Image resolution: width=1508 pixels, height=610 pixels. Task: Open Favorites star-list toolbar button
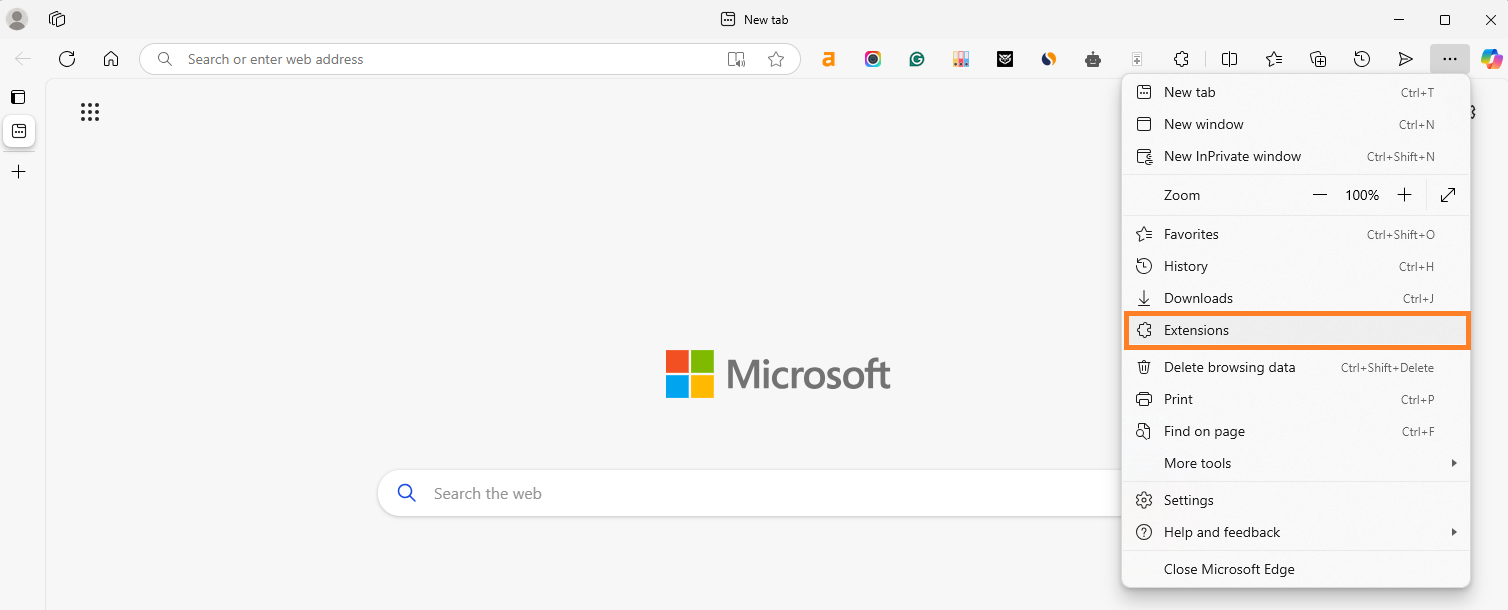(1274, 59)
